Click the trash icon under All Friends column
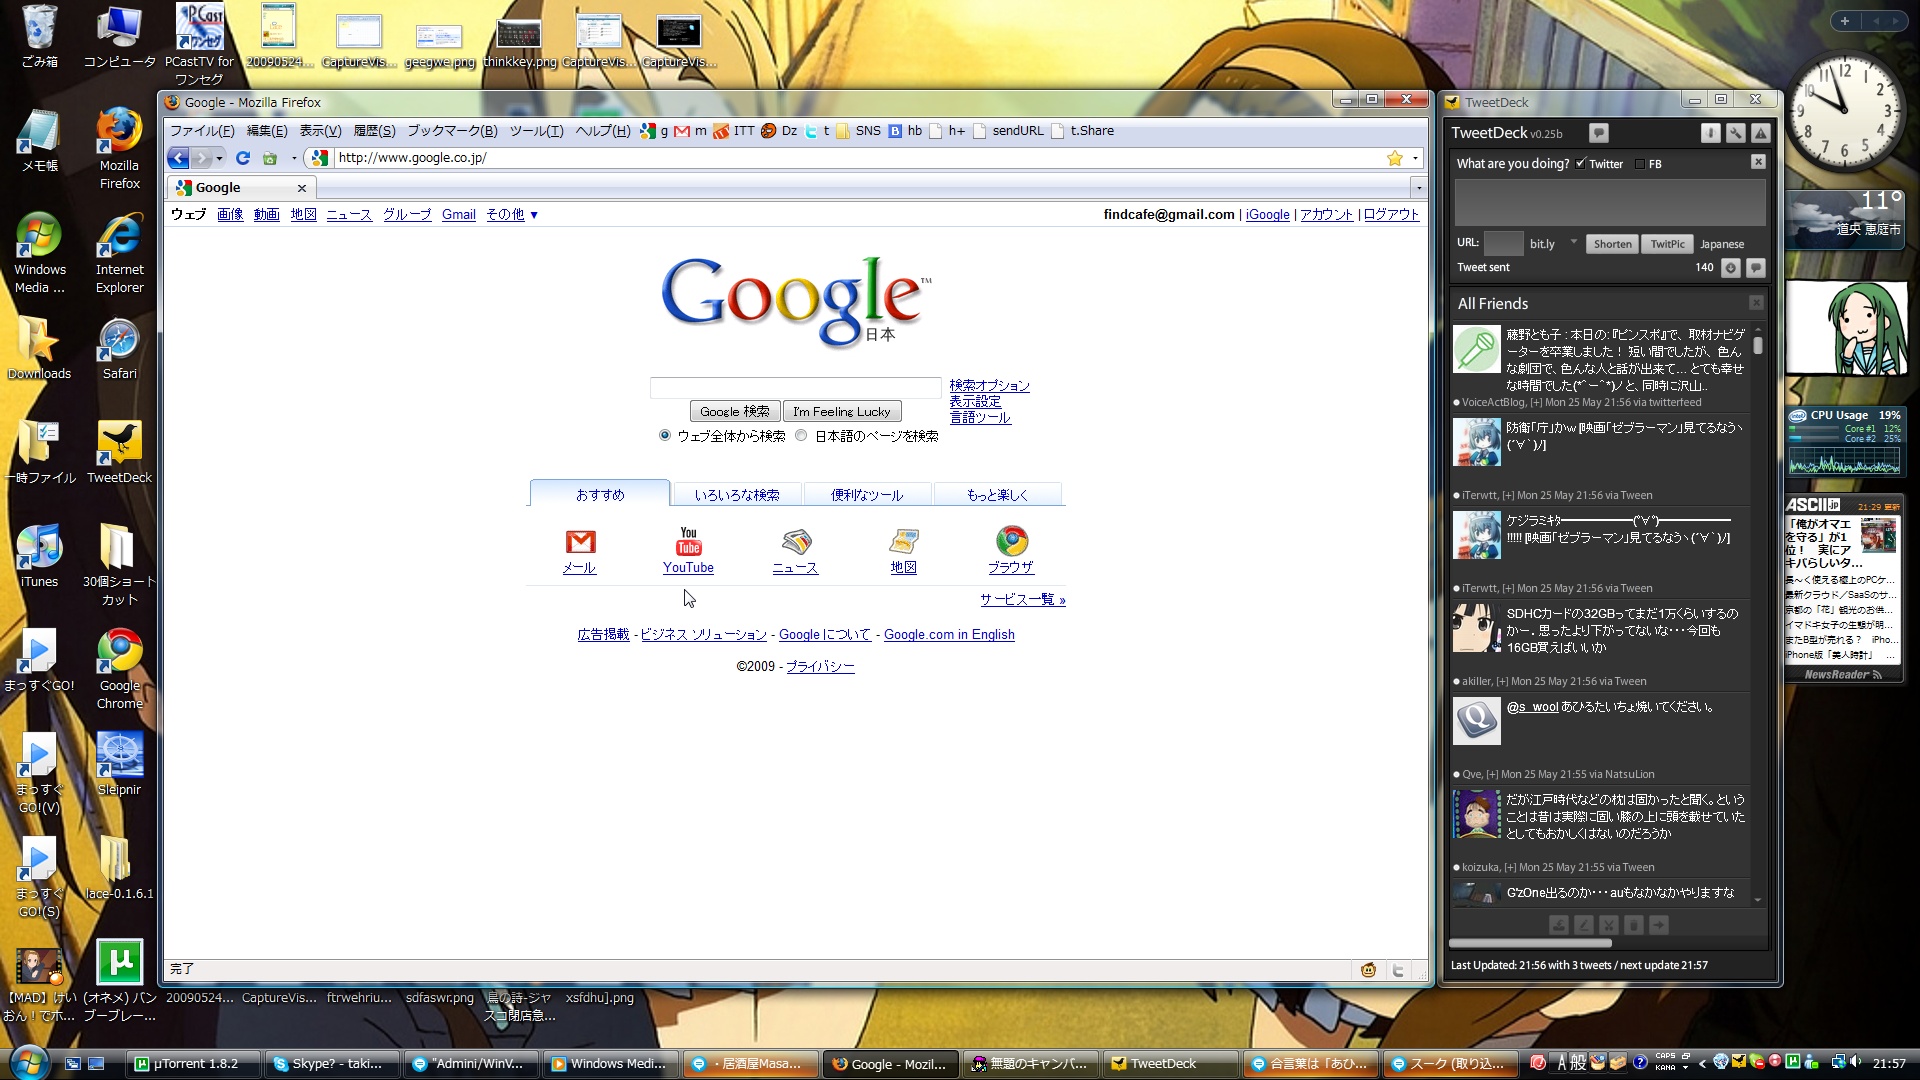Screen dimensions: 1920x1080 (1634, 925)
